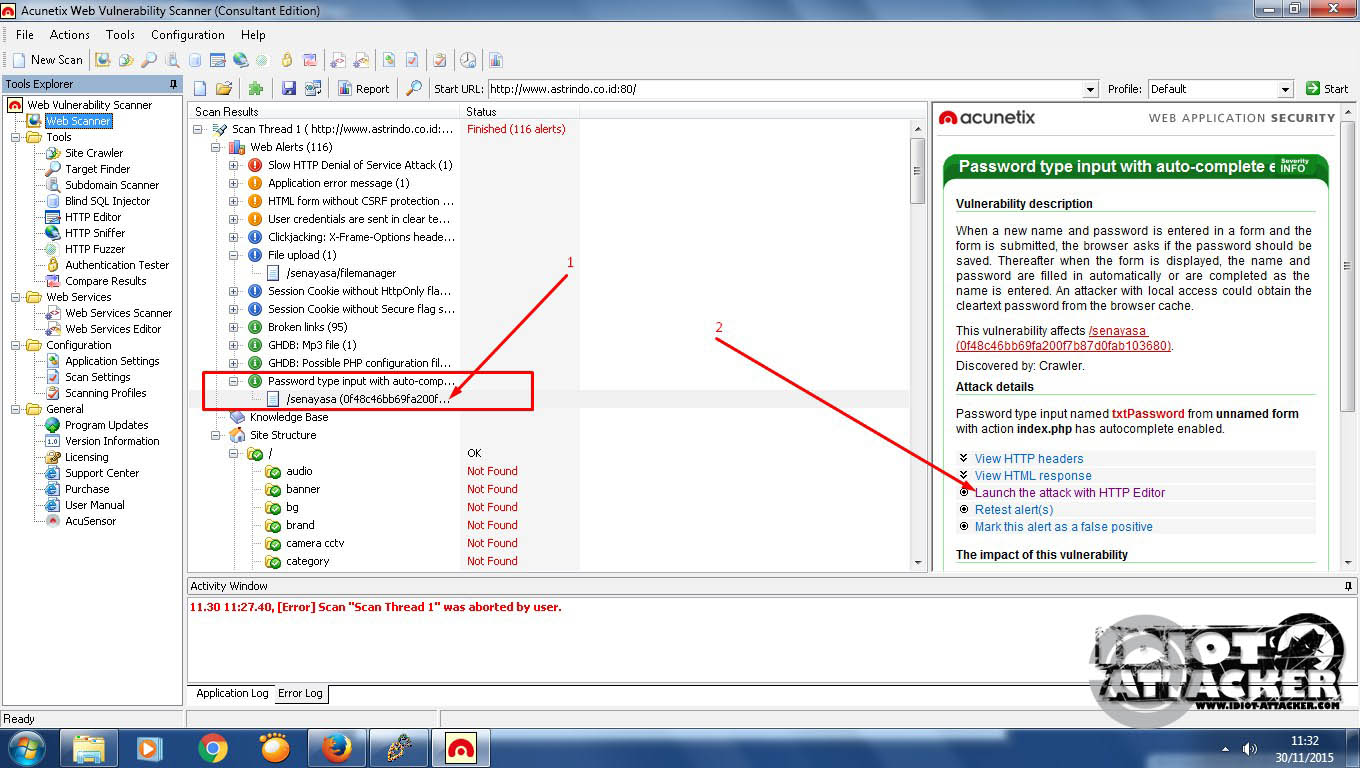Image resolution: width=1360 pixels, height=768 pixels.
Task: Open Authentication Tester padlock icon in toolbar
Action: click(287, 60)
